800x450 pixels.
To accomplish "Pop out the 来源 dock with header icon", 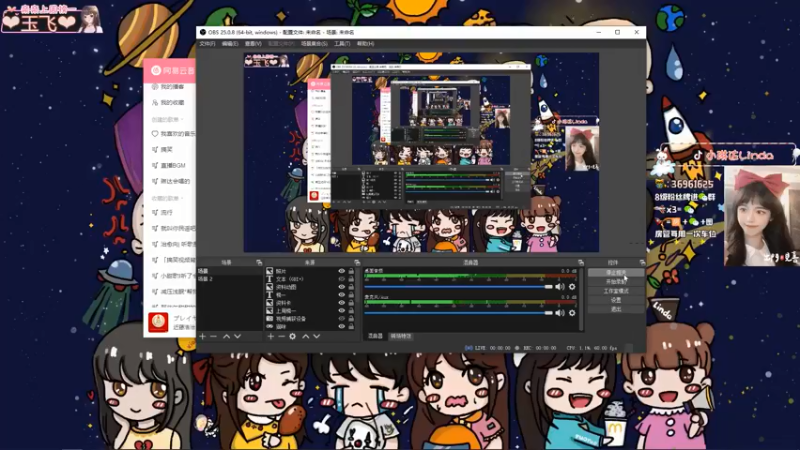I will click(357, 262).
